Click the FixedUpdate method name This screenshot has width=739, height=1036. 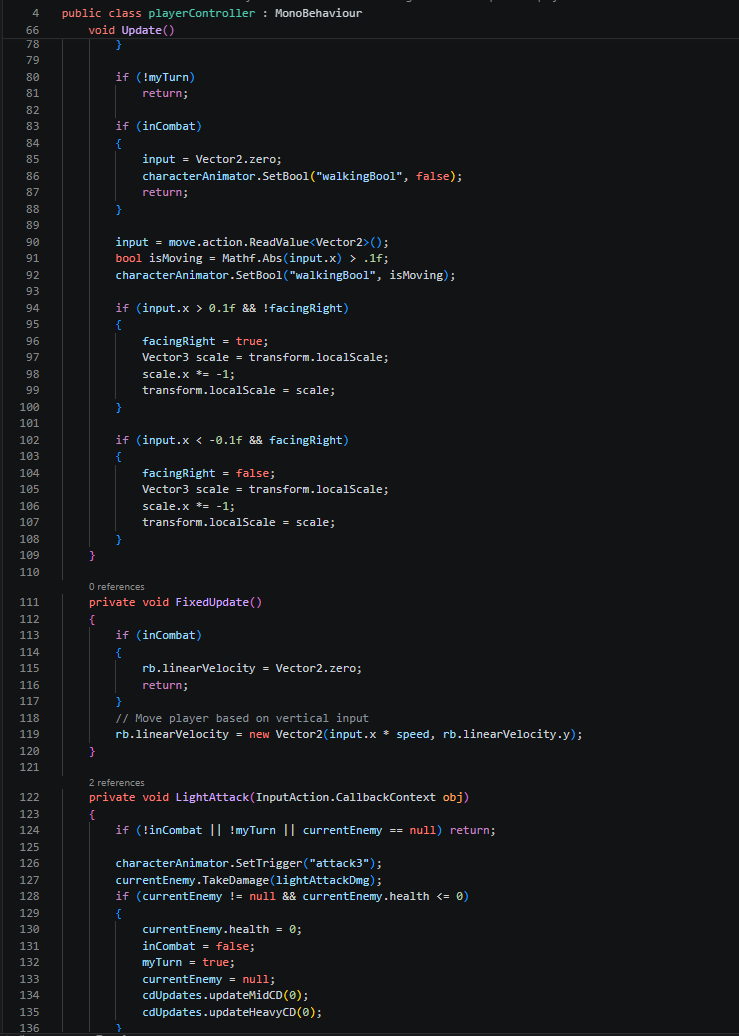tap(212, 603)
